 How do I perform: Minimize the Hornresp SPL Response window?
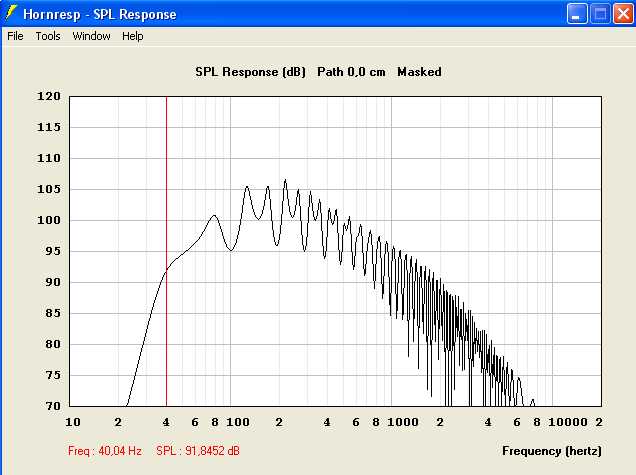[x=576, y=14]
